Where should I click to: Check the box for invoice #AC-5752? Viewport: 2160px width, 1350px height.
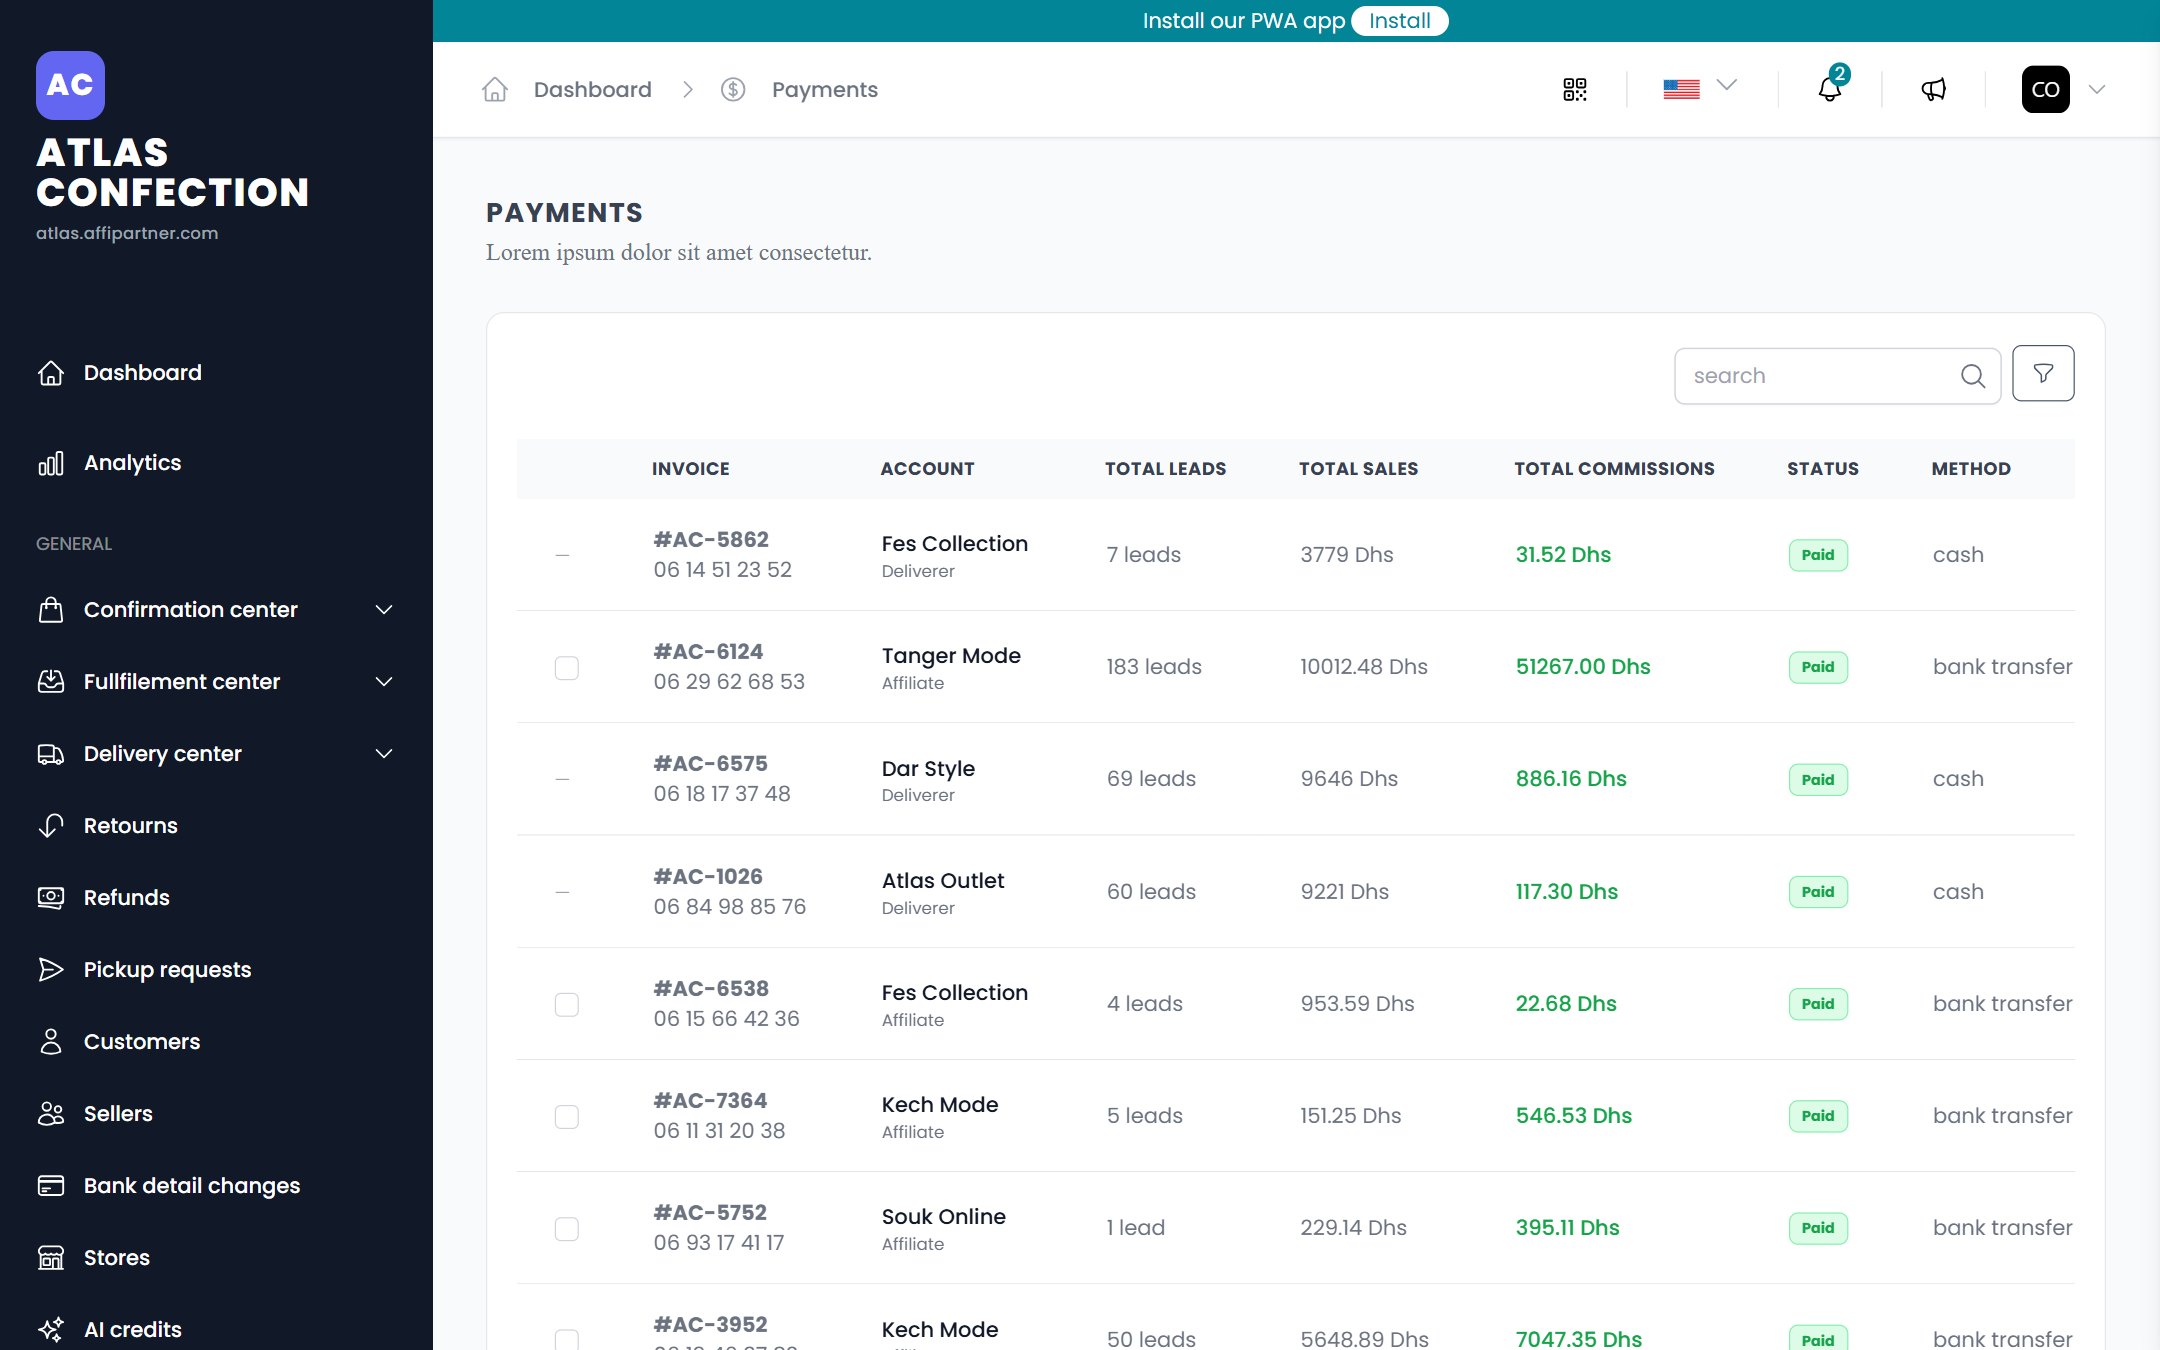[567, 1228]
